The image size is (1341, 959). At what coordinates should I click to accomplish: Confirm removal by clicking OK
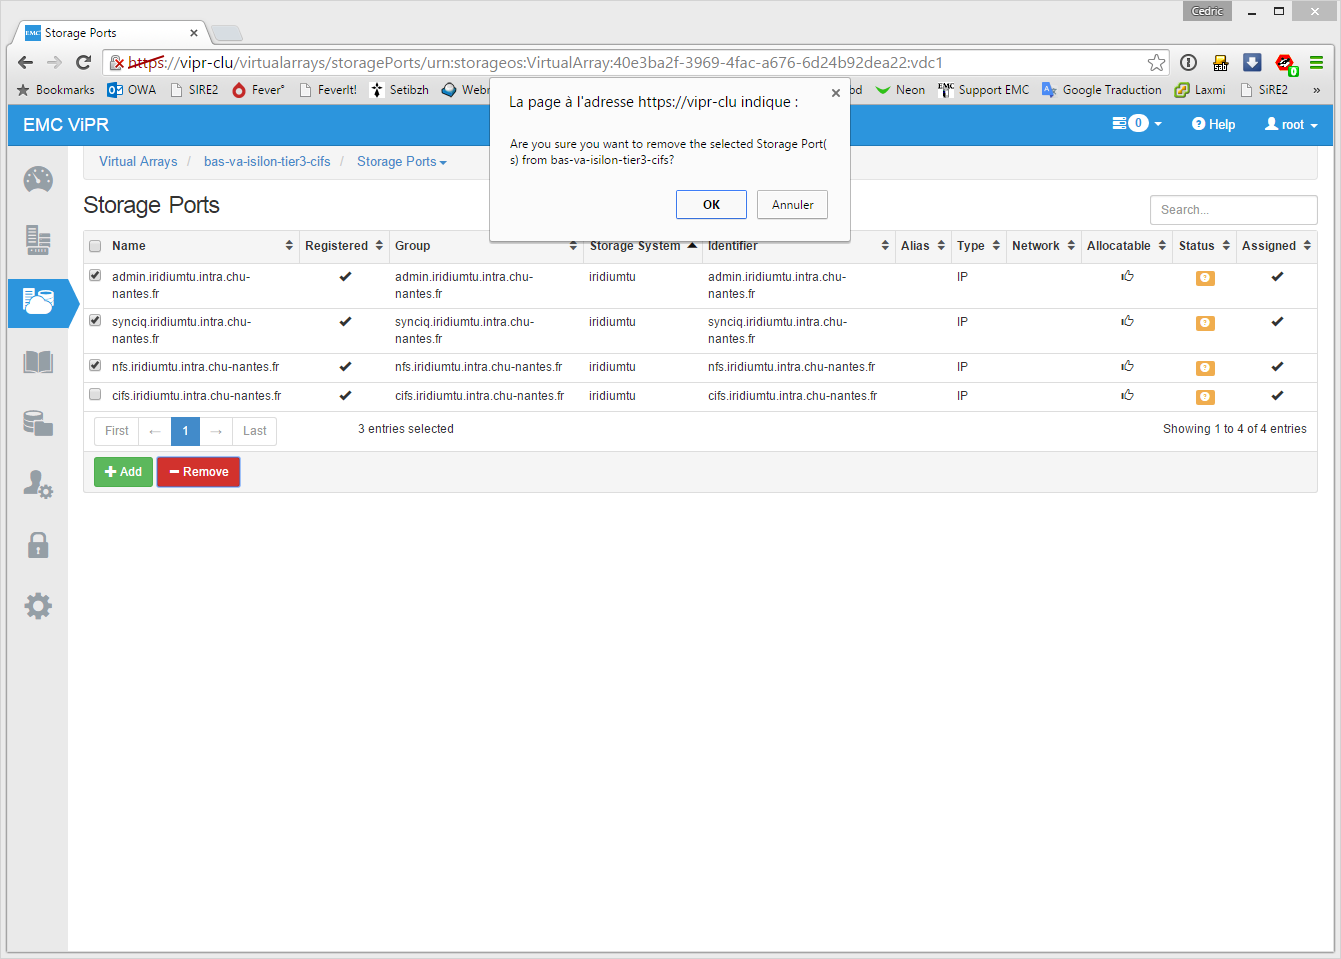click(711, 205)
